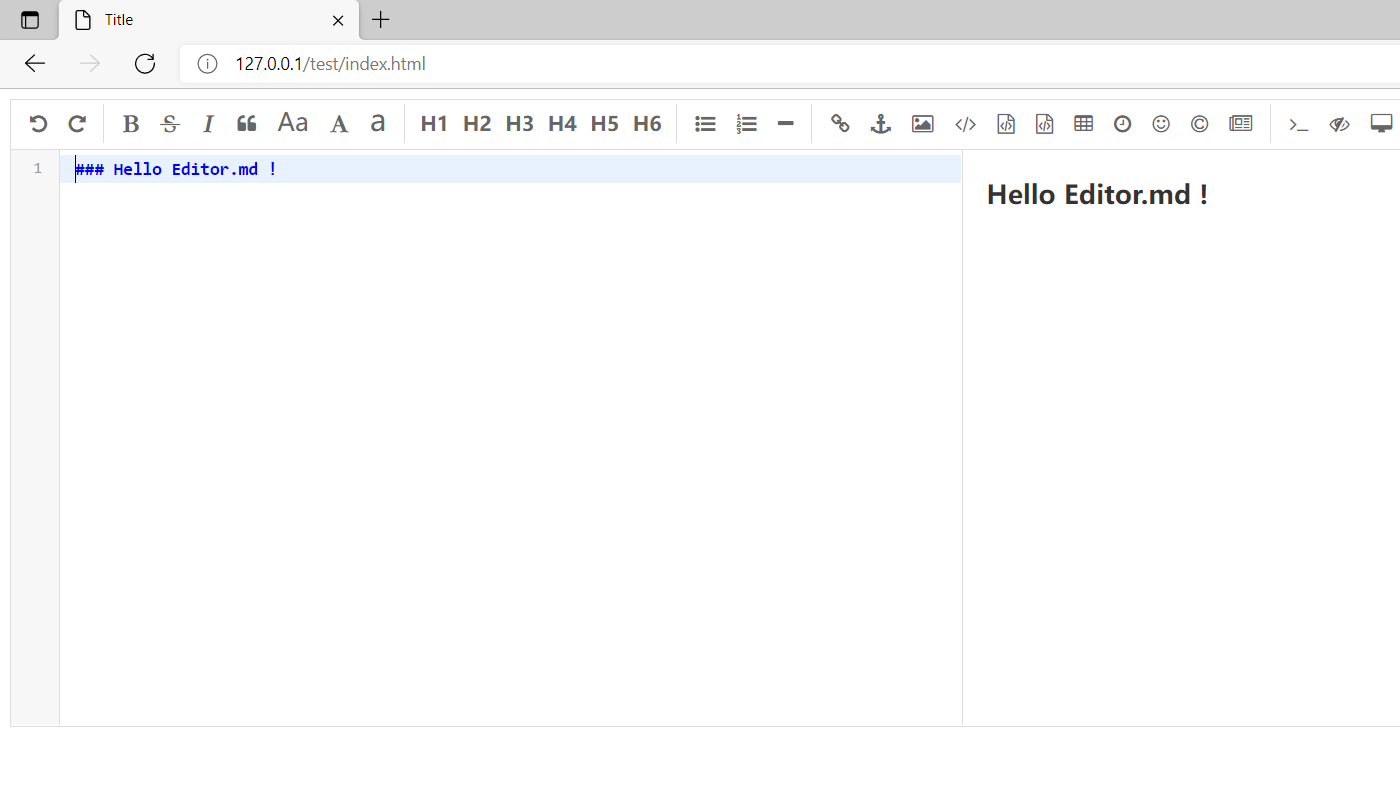Go back in browser history

(35, 64)
